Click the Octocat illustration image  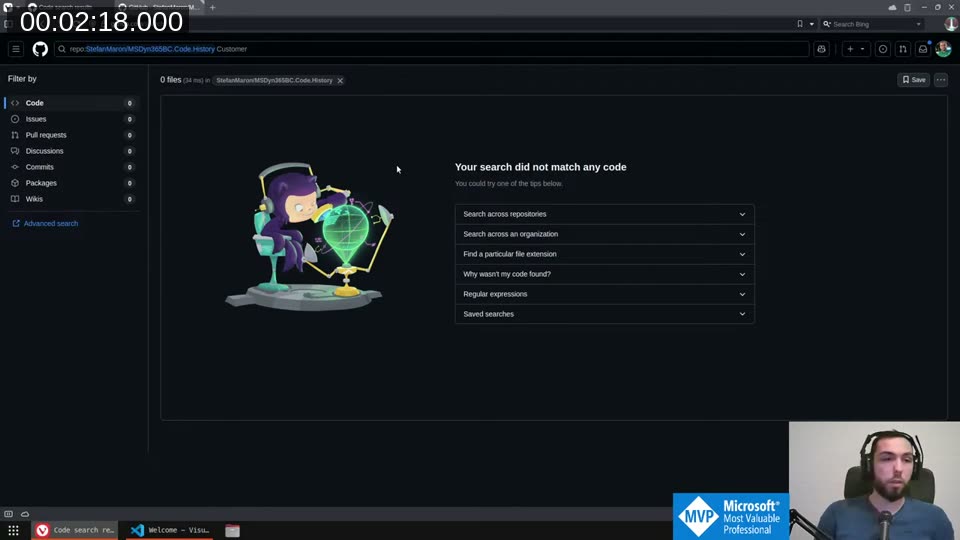pos(310,236)
